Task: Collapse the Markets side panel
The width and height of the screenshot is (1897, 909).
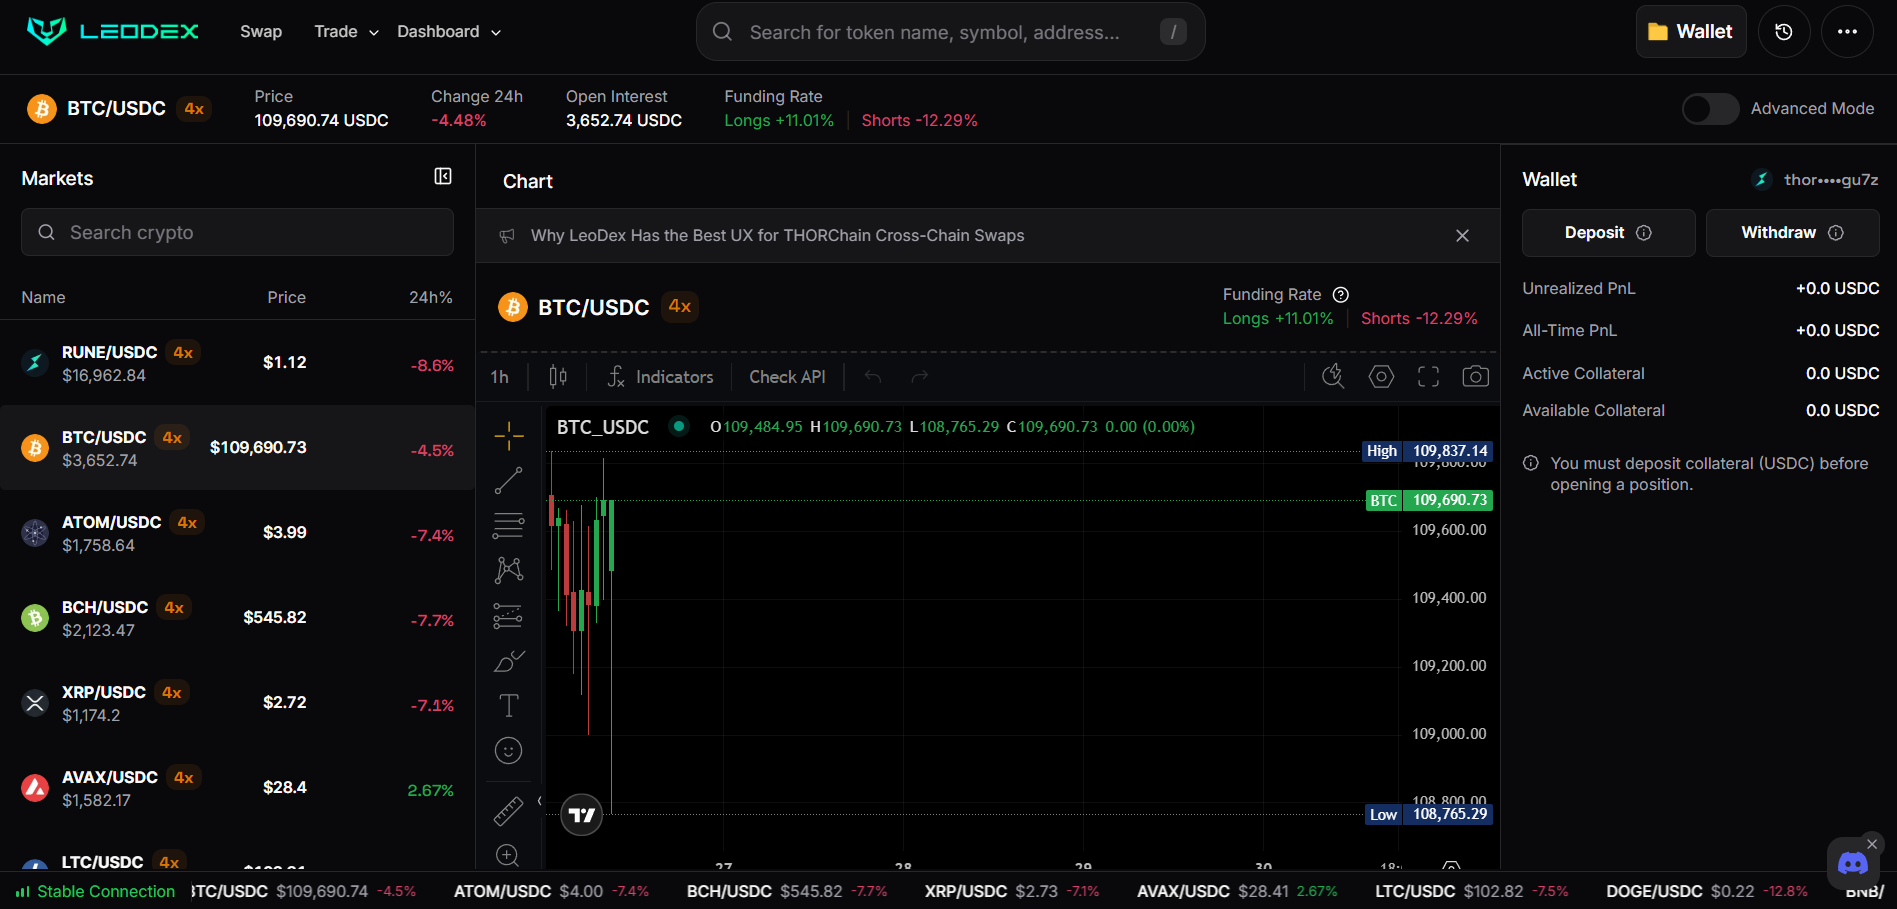Action: [443, 177]
